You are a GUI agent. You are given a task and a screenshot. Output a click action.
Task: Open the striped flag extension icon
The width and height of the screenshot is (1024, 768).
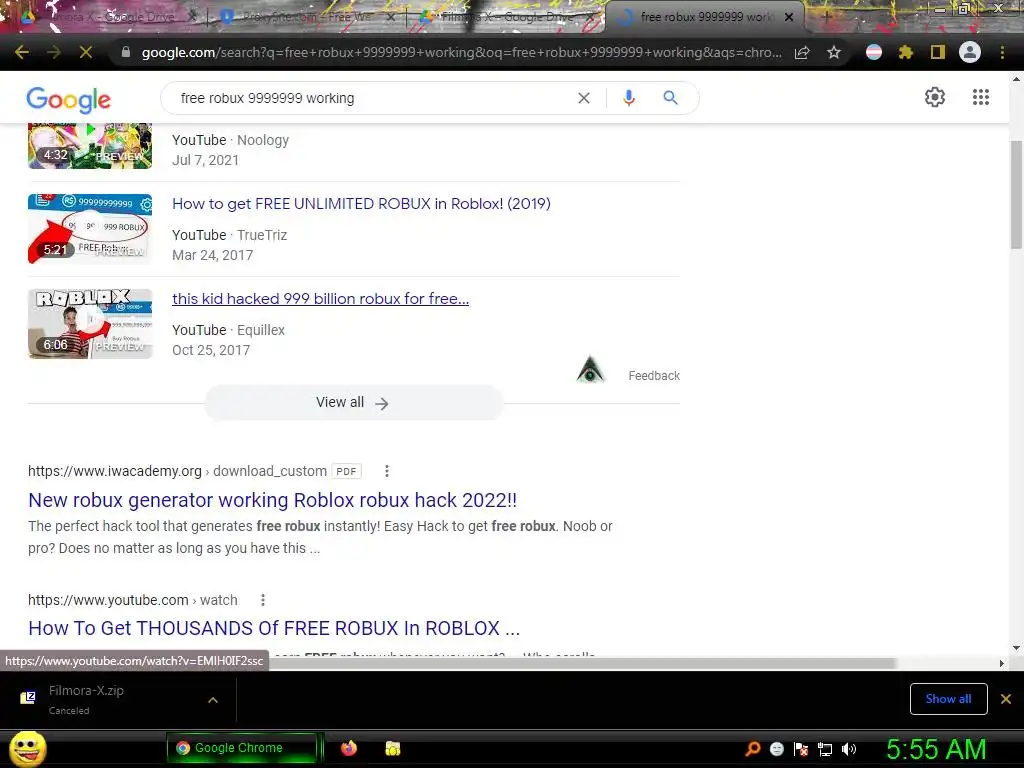coord(874,52)
